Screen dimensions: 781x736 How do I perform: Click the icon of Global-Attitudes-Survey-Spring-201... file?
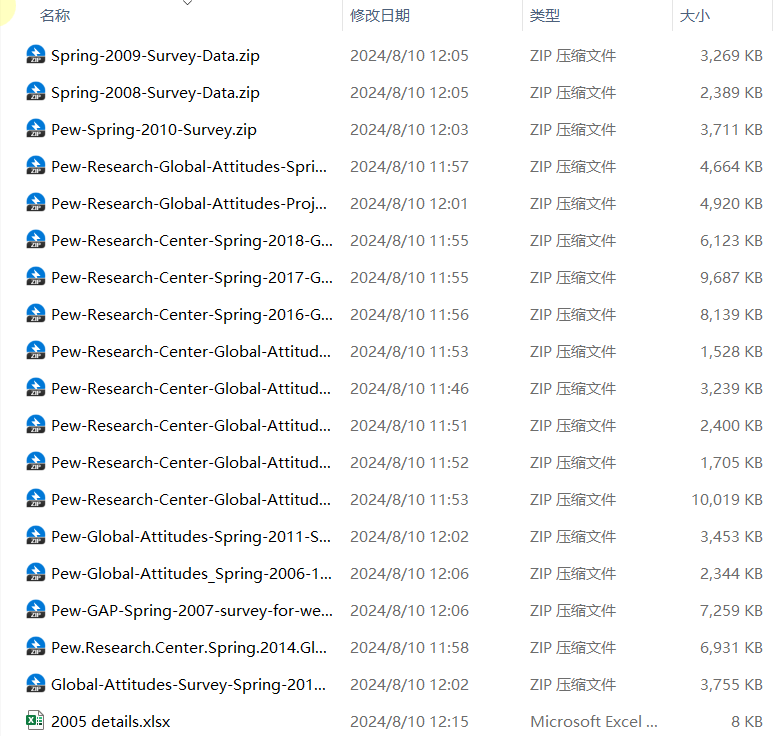tap(35, 684)
